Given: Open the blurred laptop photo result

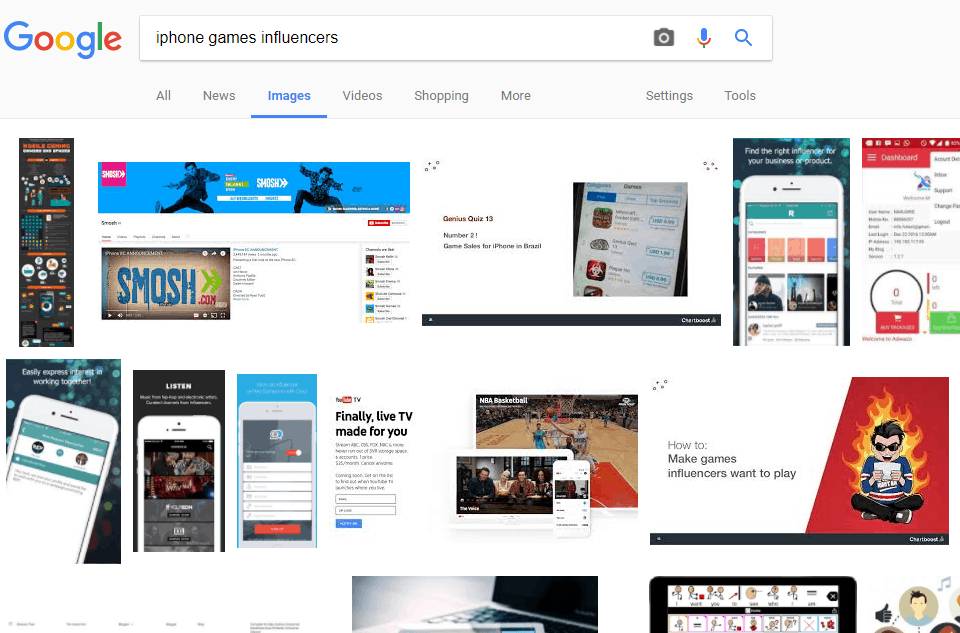Looking at the screenshot, I should coord(474,604).
